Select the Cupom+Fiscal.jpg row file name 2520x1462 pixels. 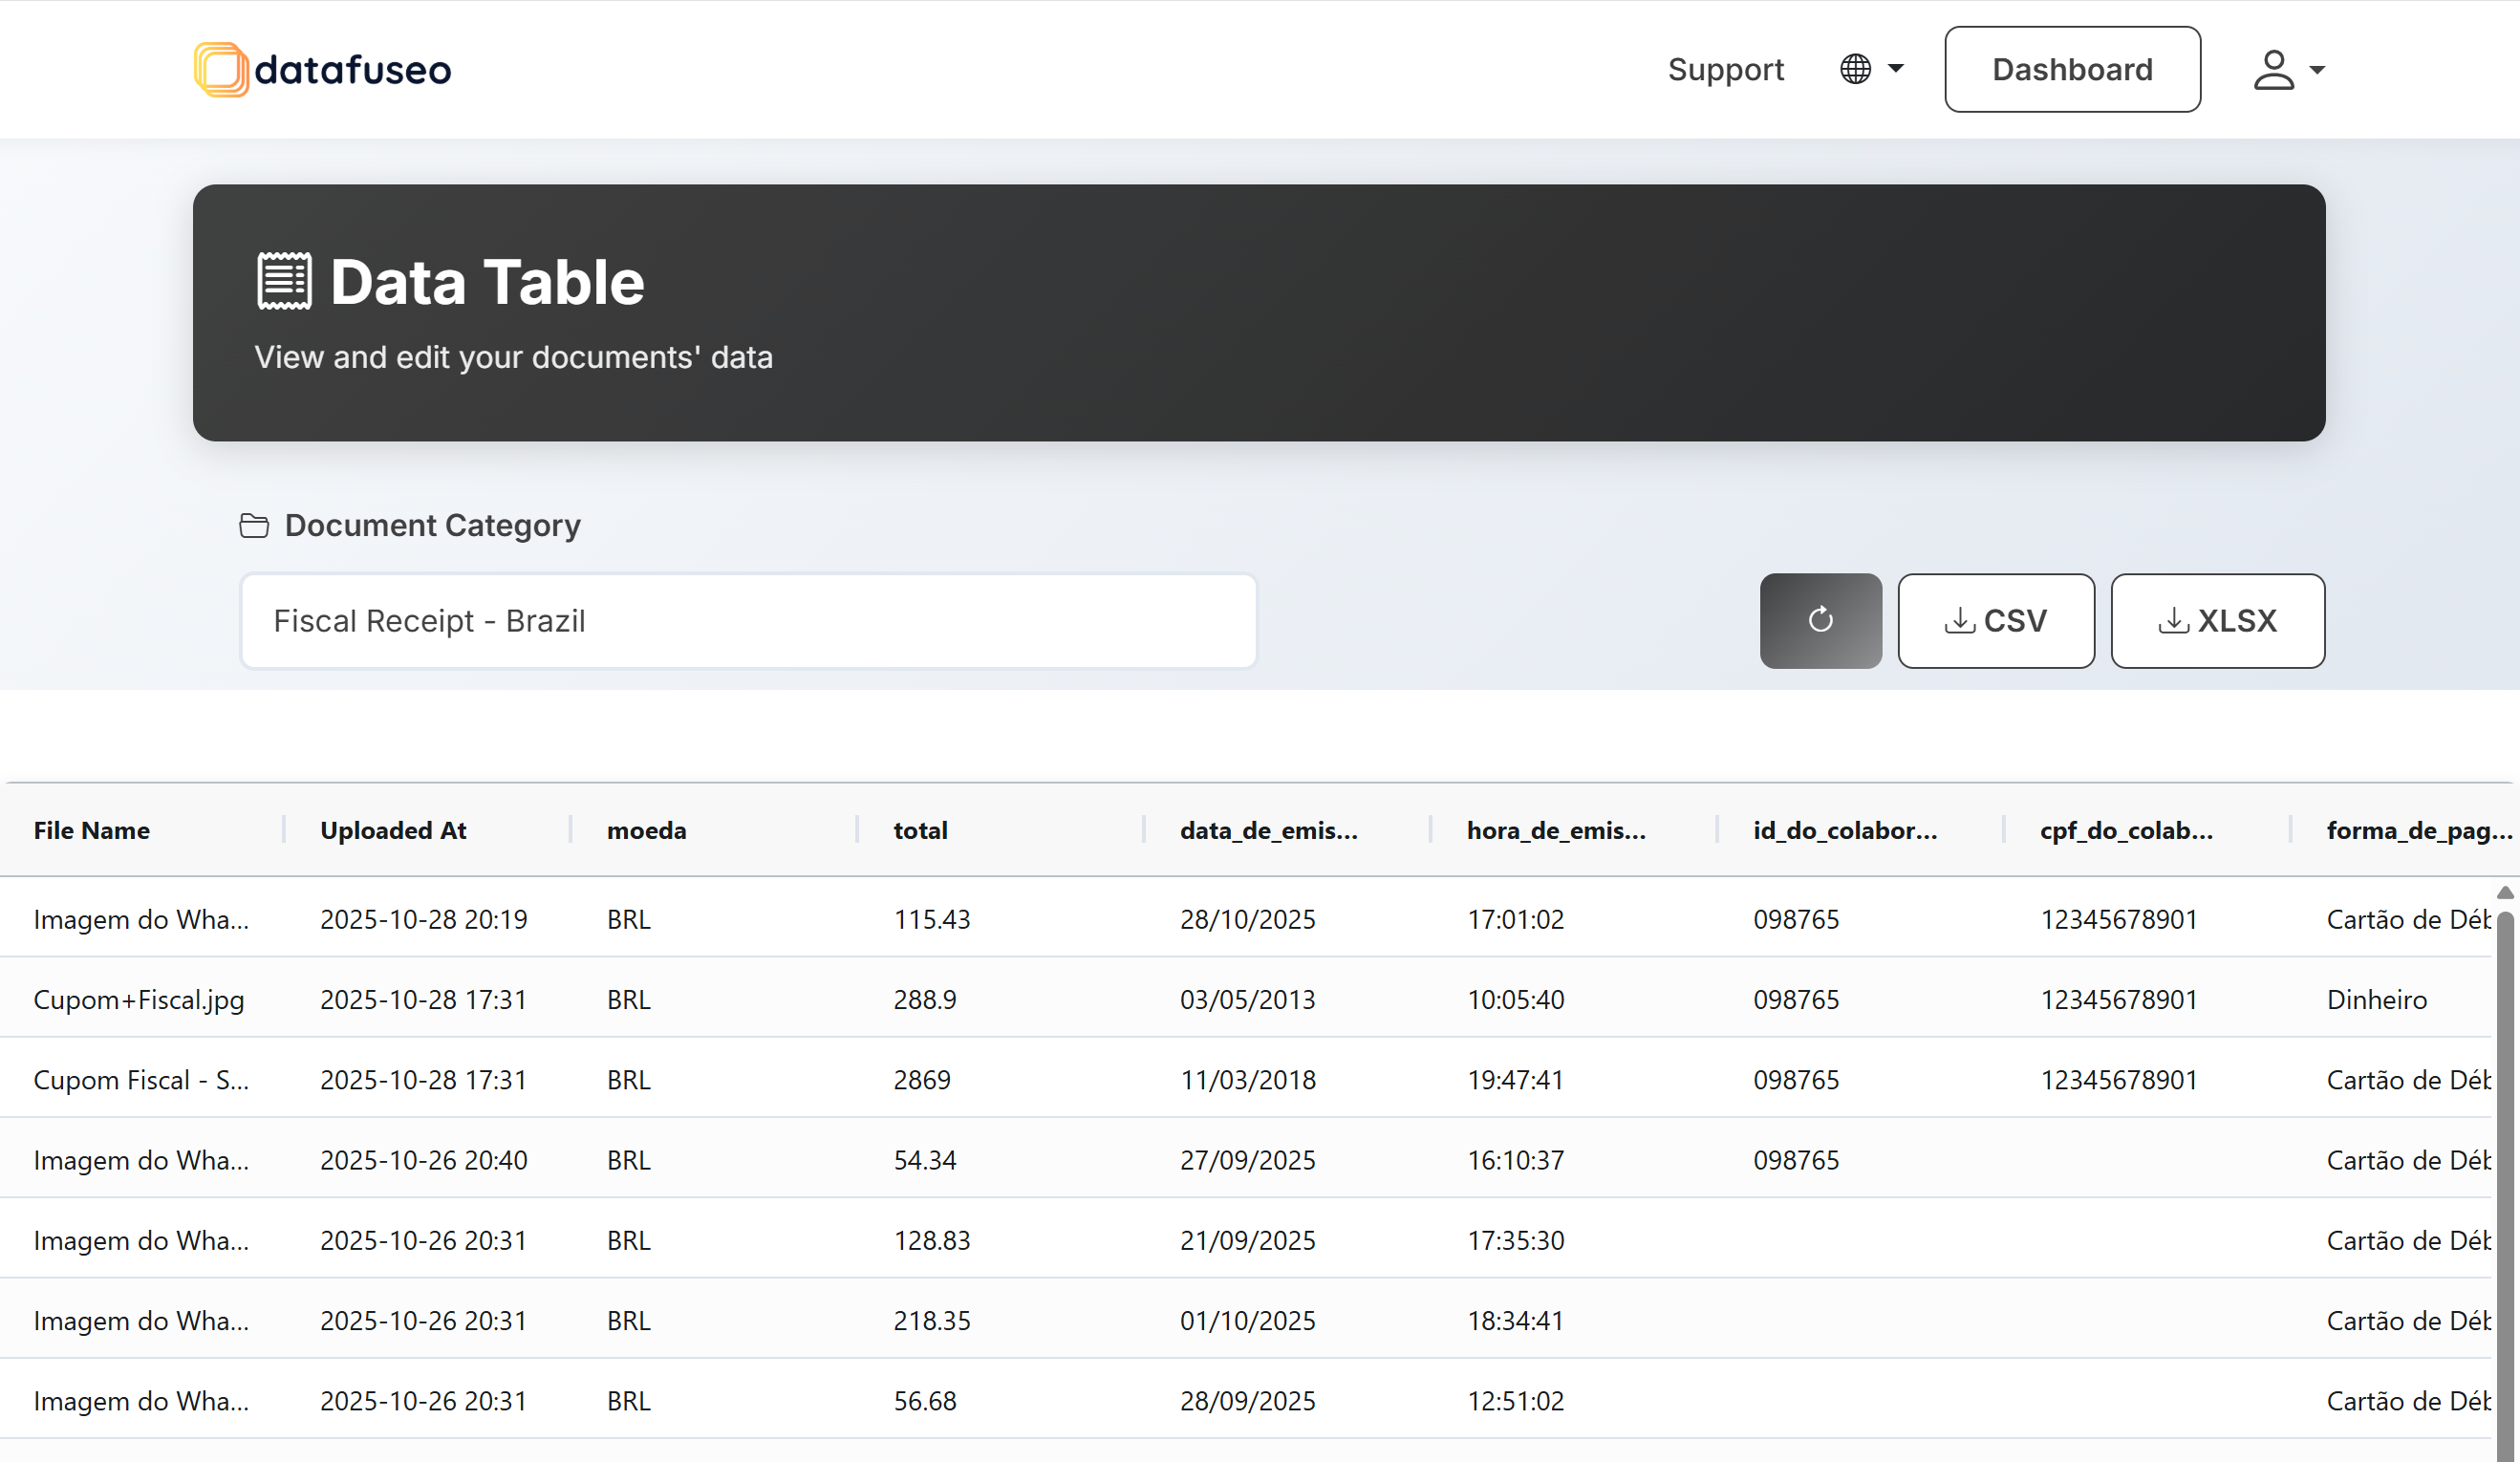(139, 999)
